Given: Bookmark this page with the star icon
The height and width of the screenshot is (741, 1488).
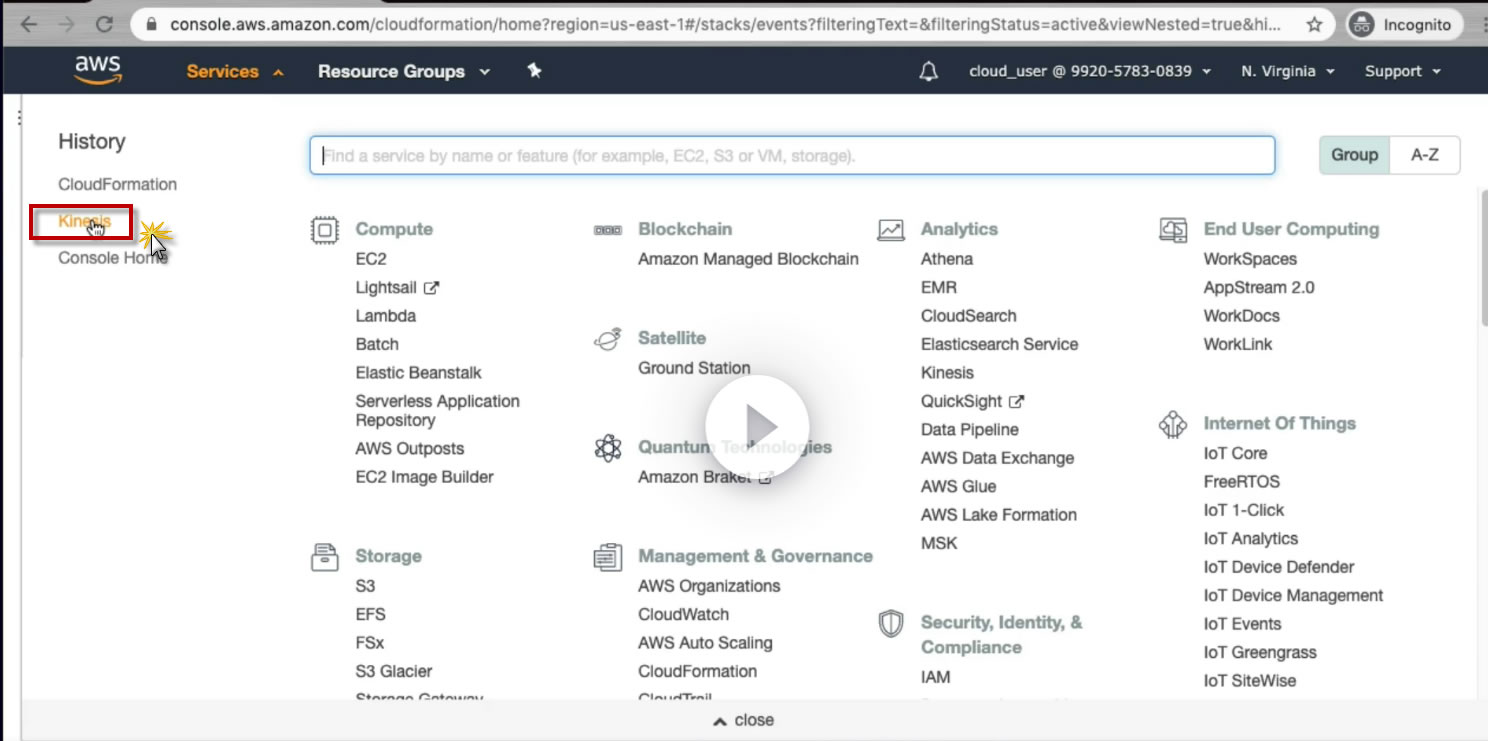Looking at the screenshot, I should 1315,25.
